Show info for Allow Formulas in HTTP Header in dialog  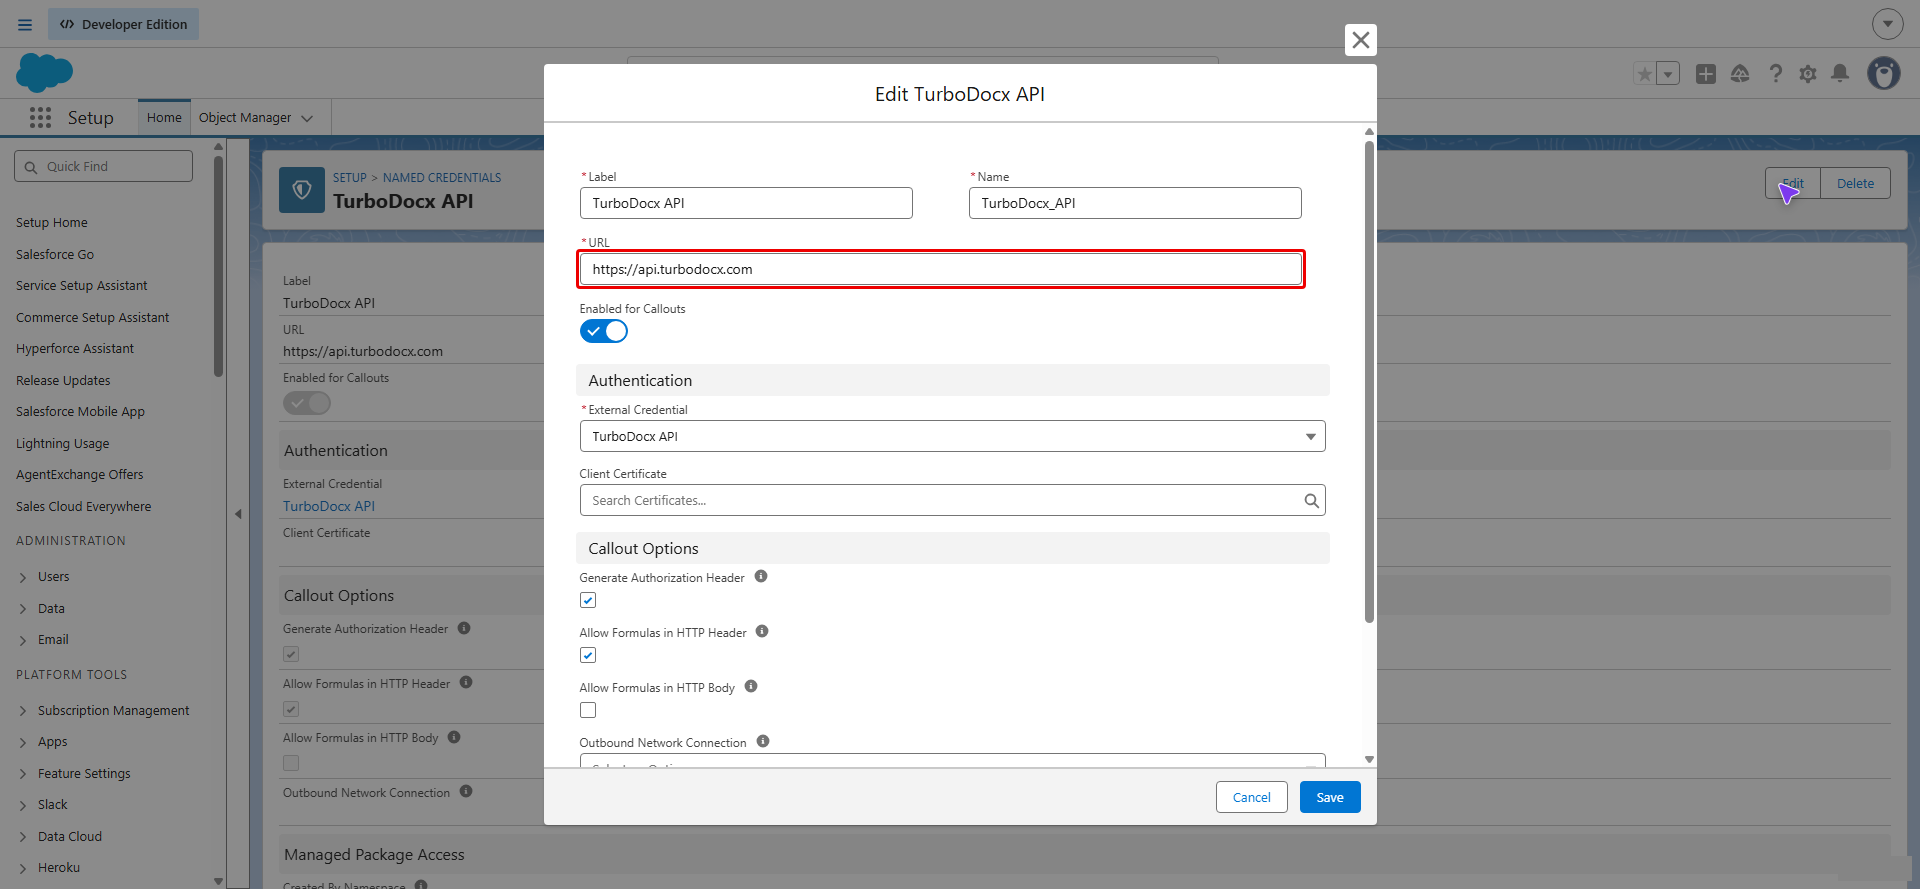click(x=762, y=632)
